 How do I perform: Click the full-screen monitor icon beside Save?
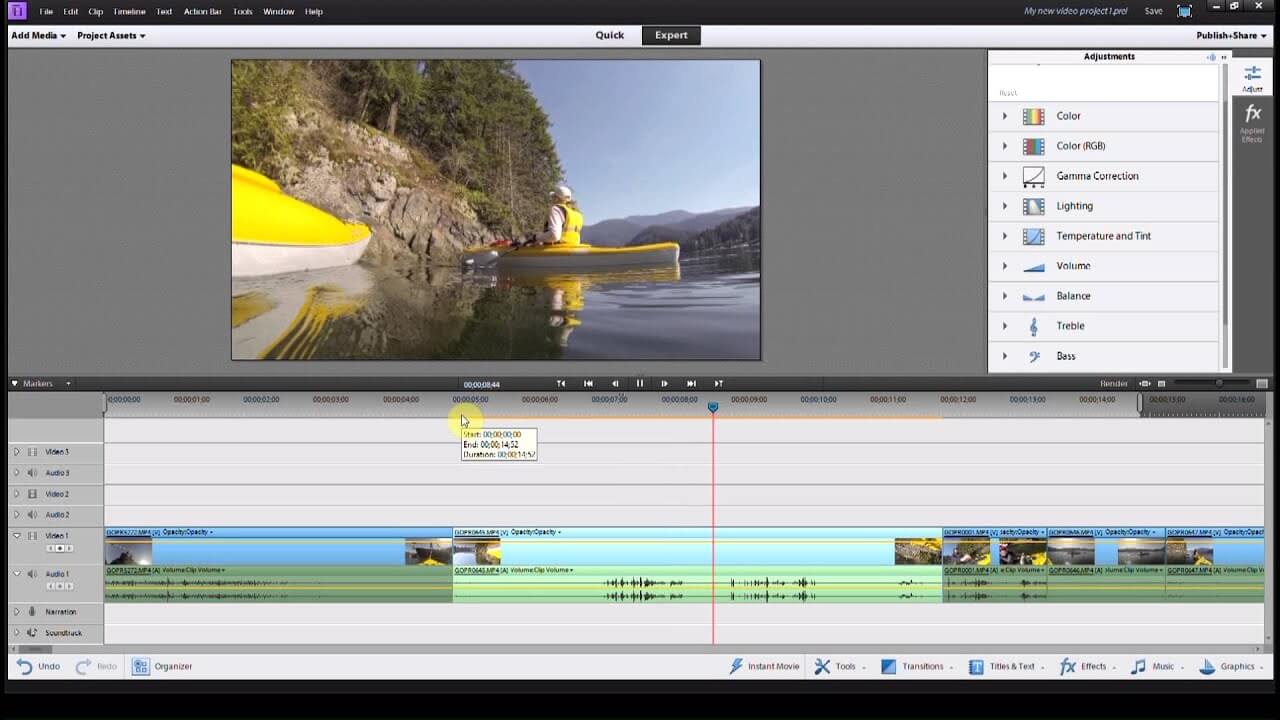coord(1185,11)
